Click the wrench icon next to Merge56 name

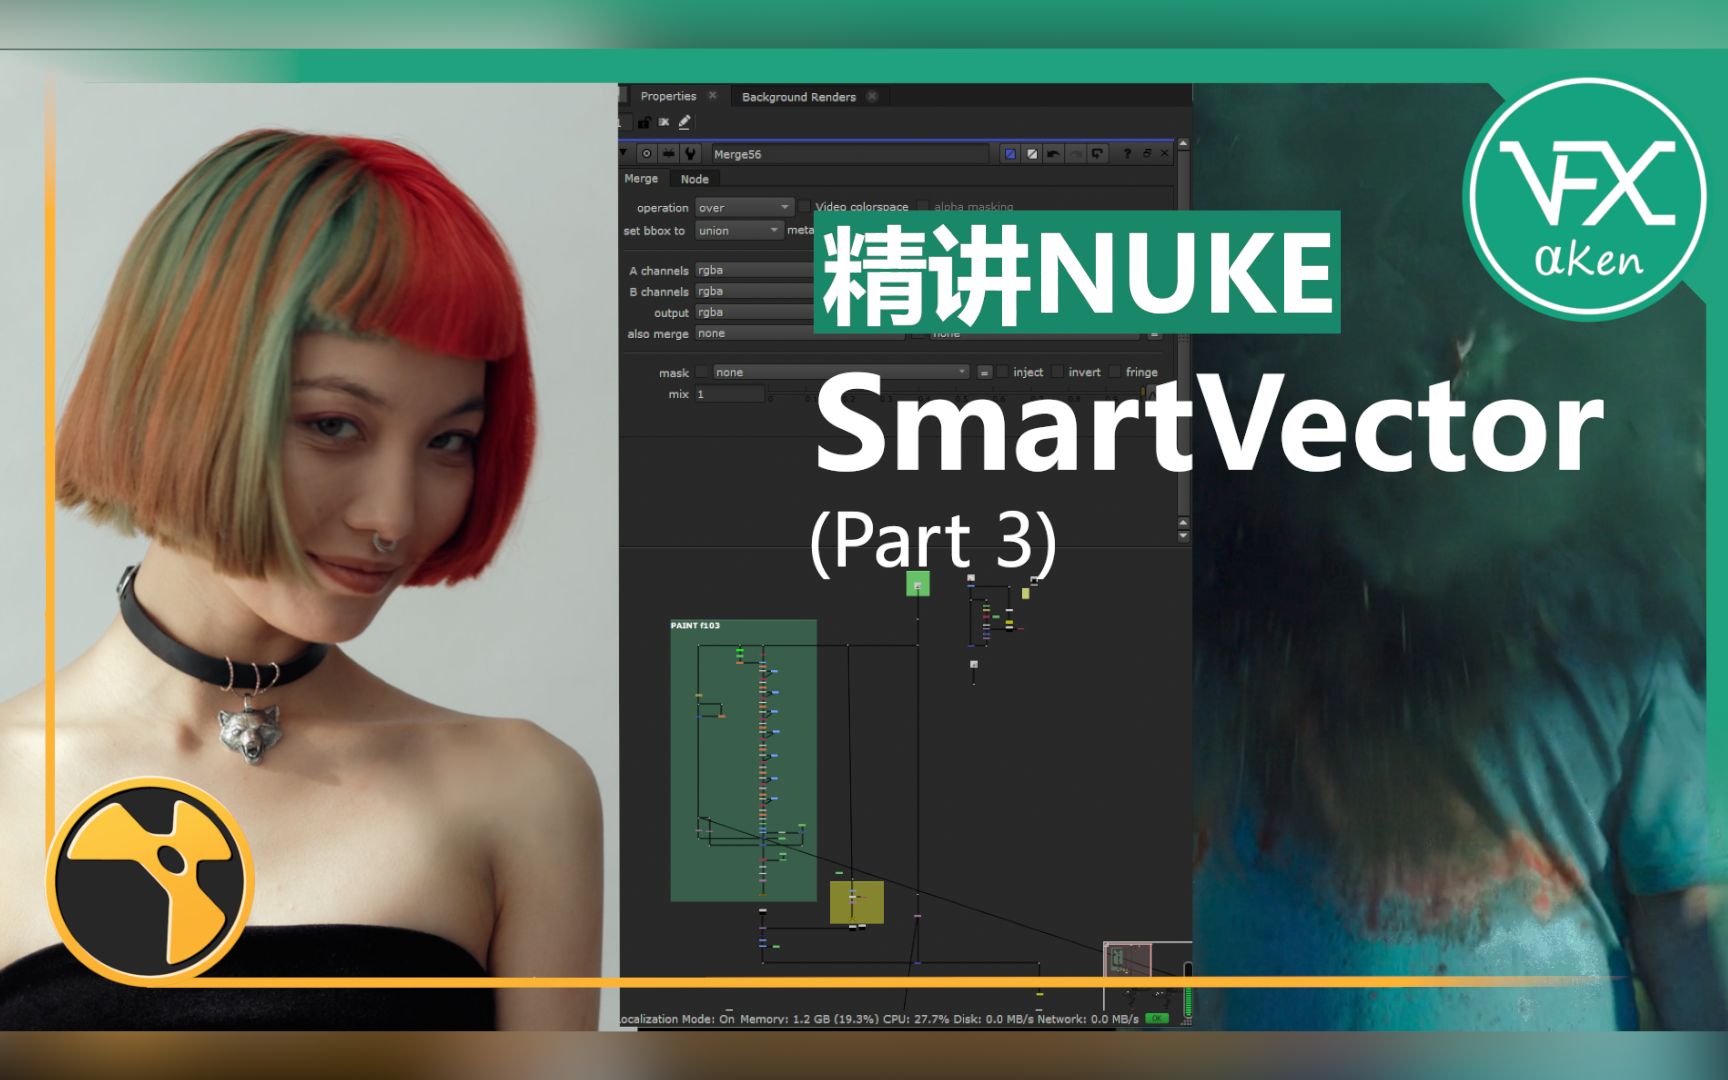point(690,154)
